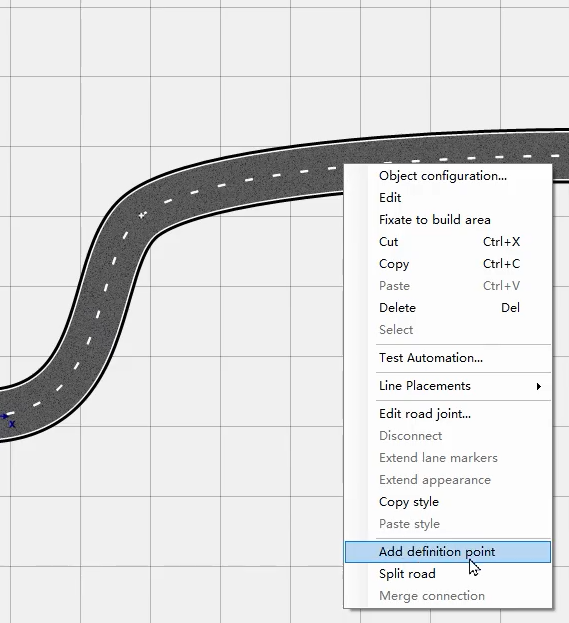The image size is (569, 623).
Task: Select Split road from the menu
Action: pyautogui.click(x=448, y=574)
